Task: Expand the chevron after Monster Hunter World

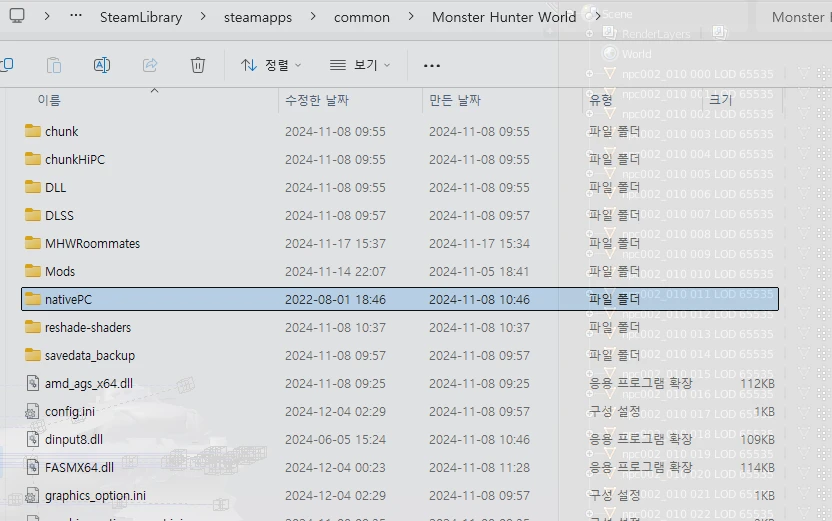Action: click(x=598, y=16)
